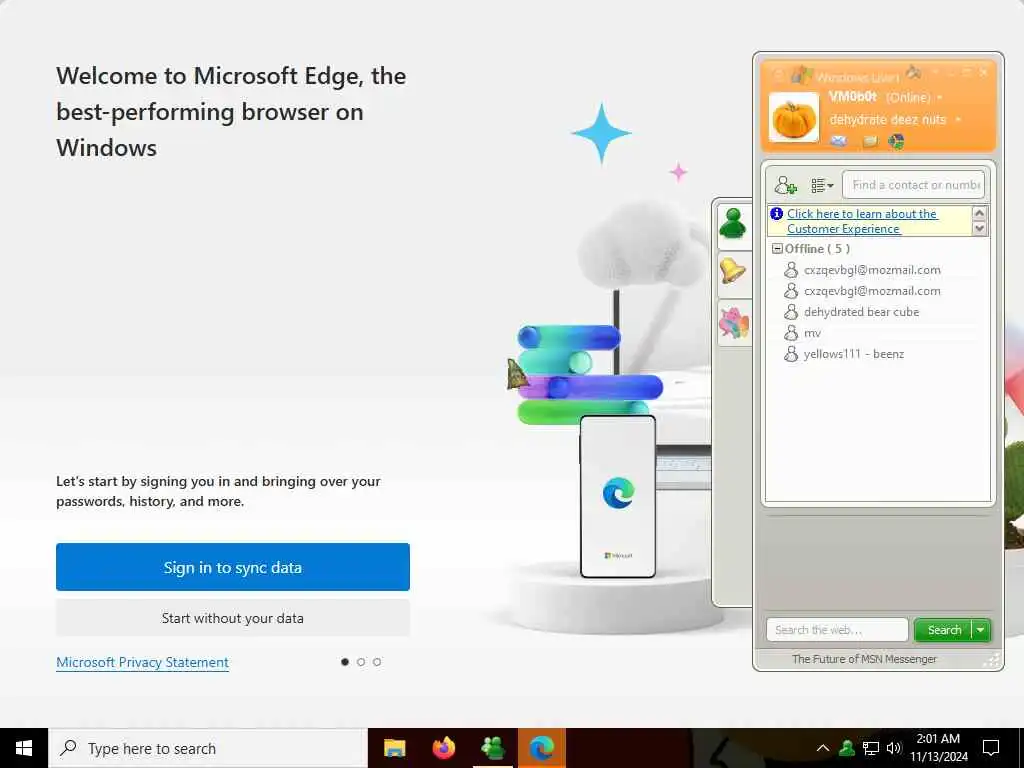Click the Messenger system tray icon
The height and width of the screenshot is (768, 1024).
pyautogui.click(x=847, y=748)
